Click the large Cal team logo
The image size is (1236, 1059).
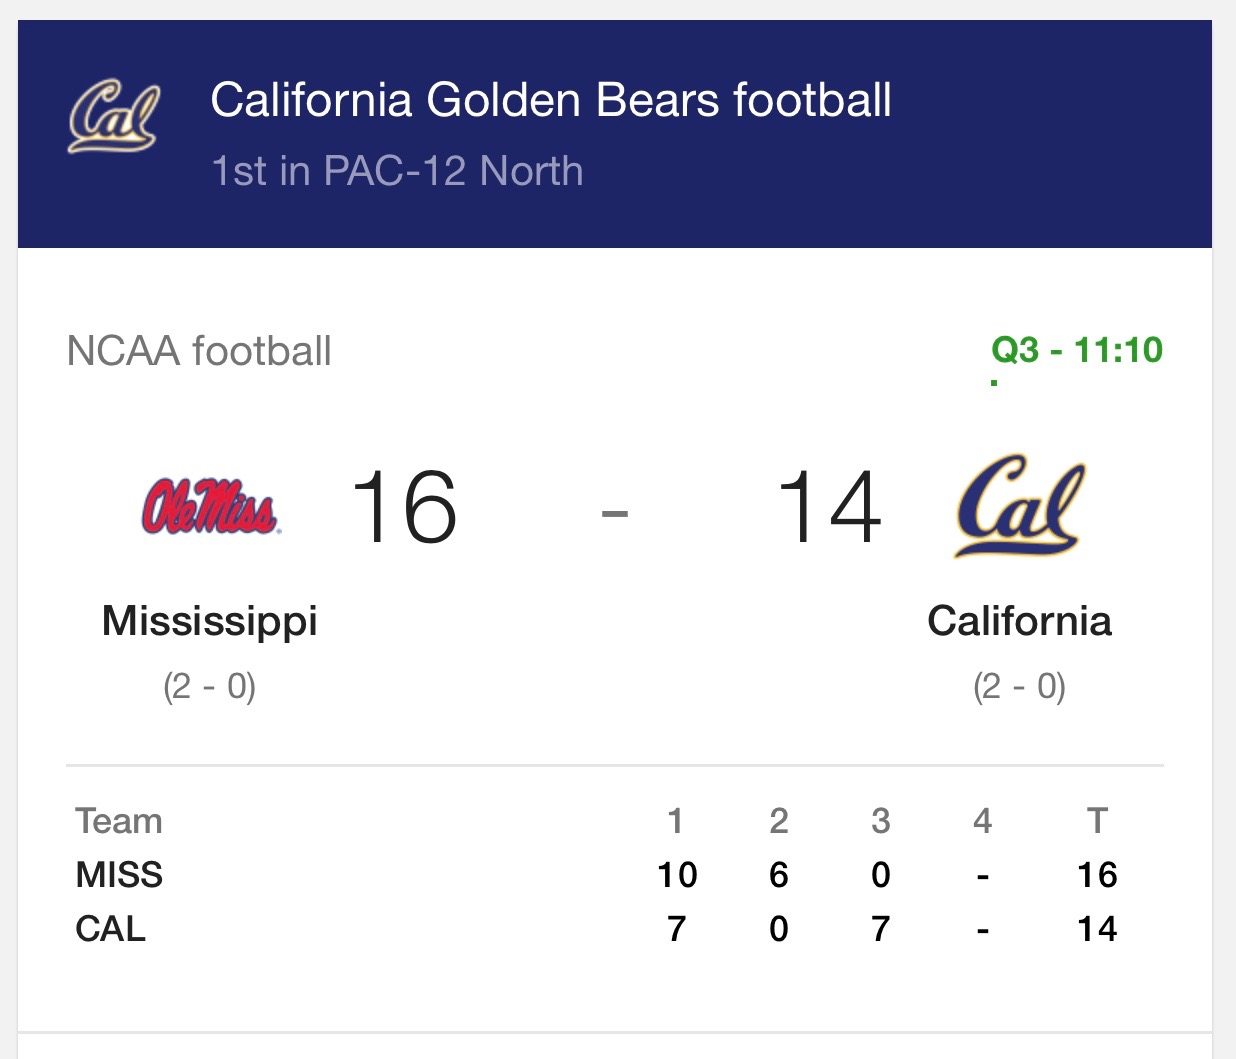tap(1019, 506)
